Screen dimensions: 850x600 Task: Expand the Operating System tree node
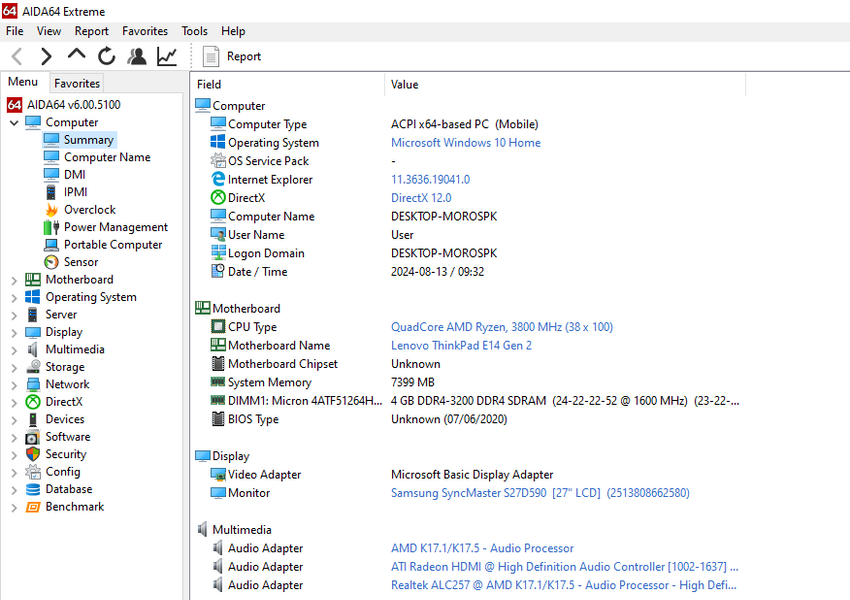pyautogui.click(x=14, y=298)
